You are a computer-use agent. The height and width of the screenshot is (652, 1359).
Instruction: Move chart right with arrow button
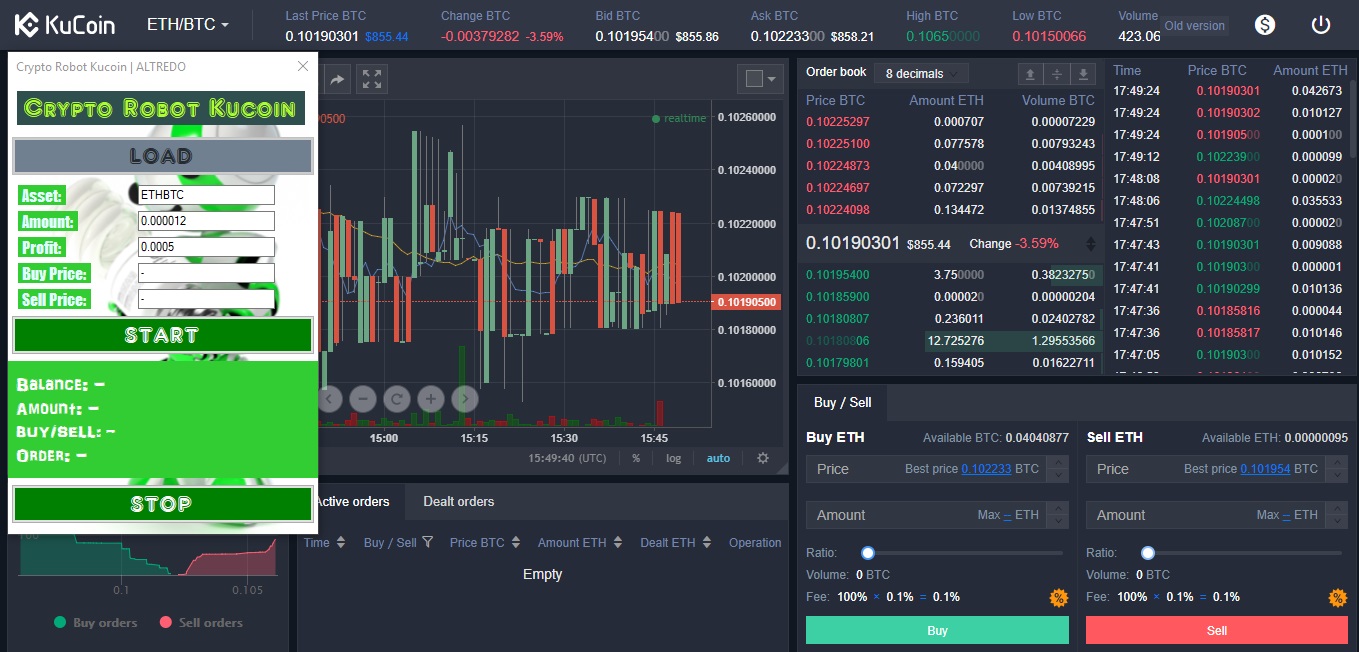pyautogui.click(x=464, y=399)
